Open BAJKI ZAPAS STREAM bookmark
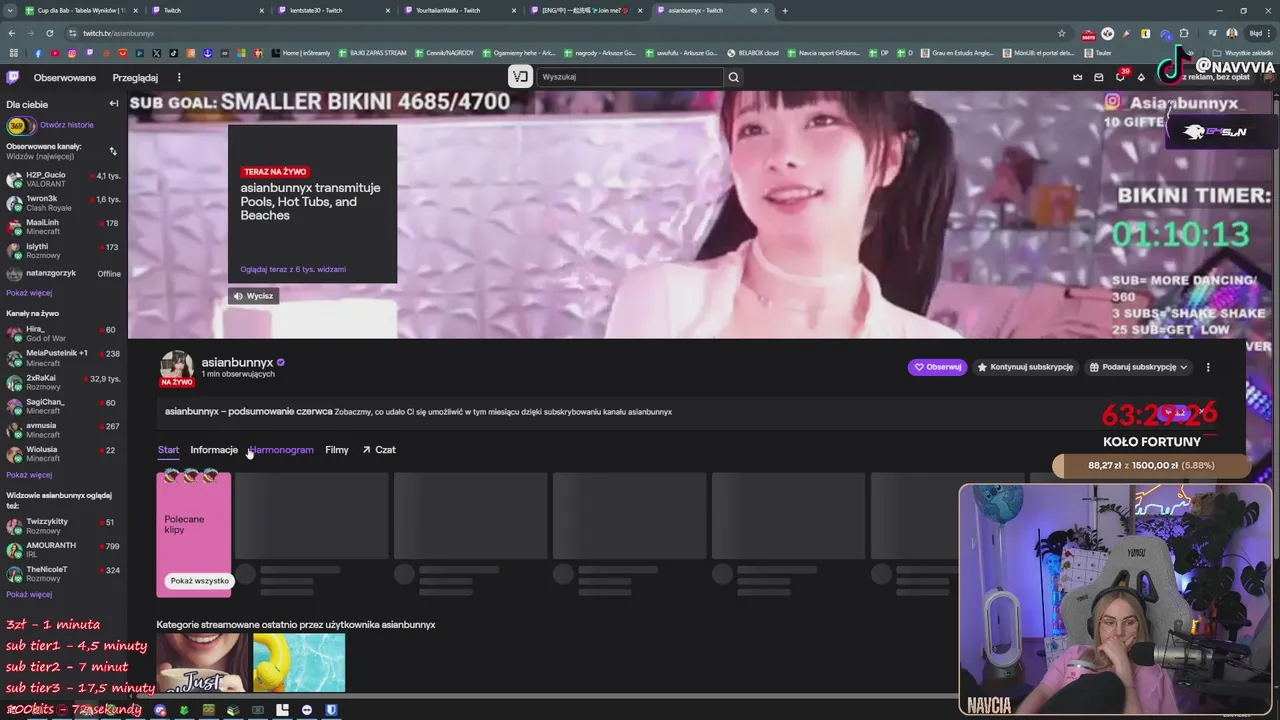This screenshot has width=1280, height=720. [x=373, y=53]
